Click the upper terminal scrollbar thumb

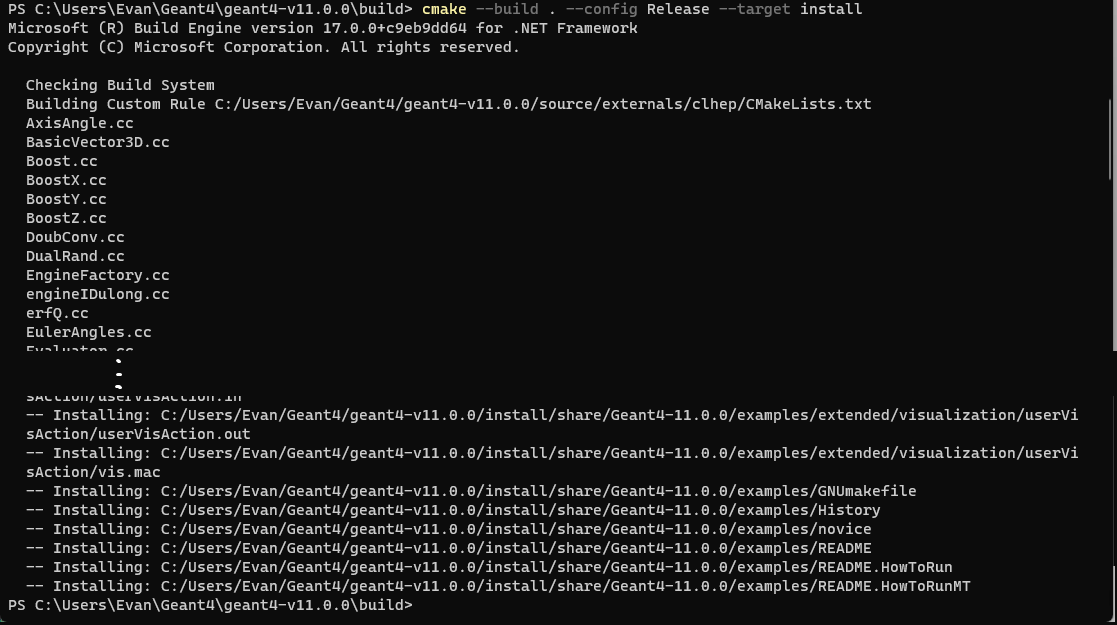coord(1112,125)
